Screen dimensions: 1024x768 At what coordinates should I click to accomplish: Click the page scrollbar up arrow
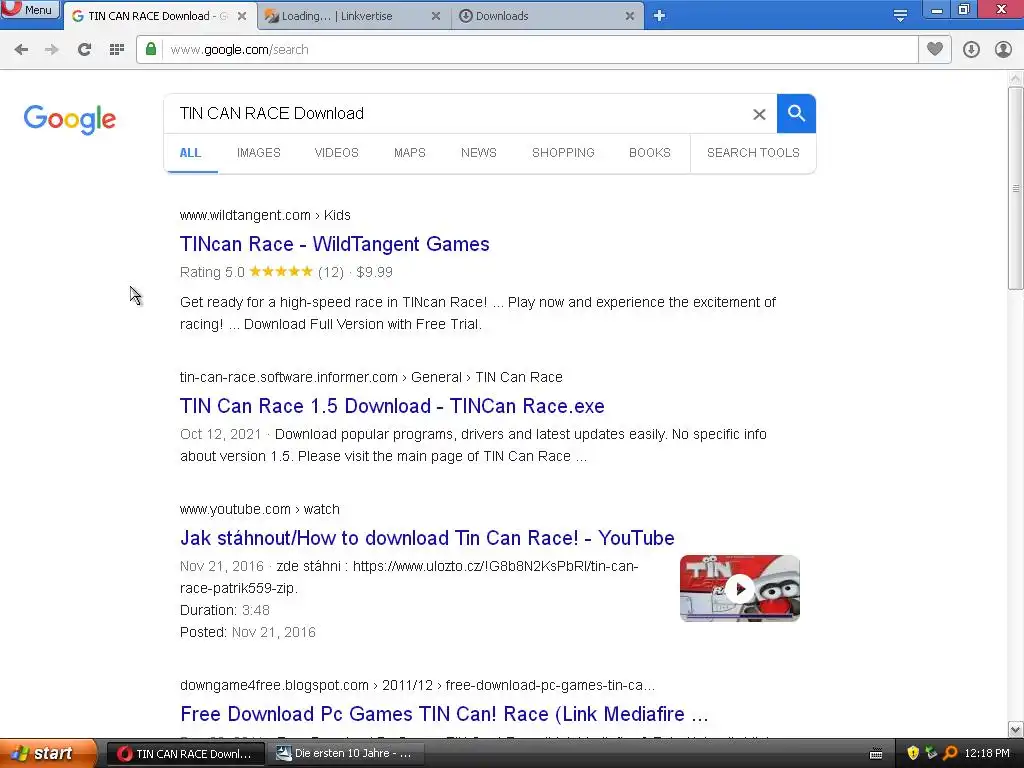(x=1016, y=79)
